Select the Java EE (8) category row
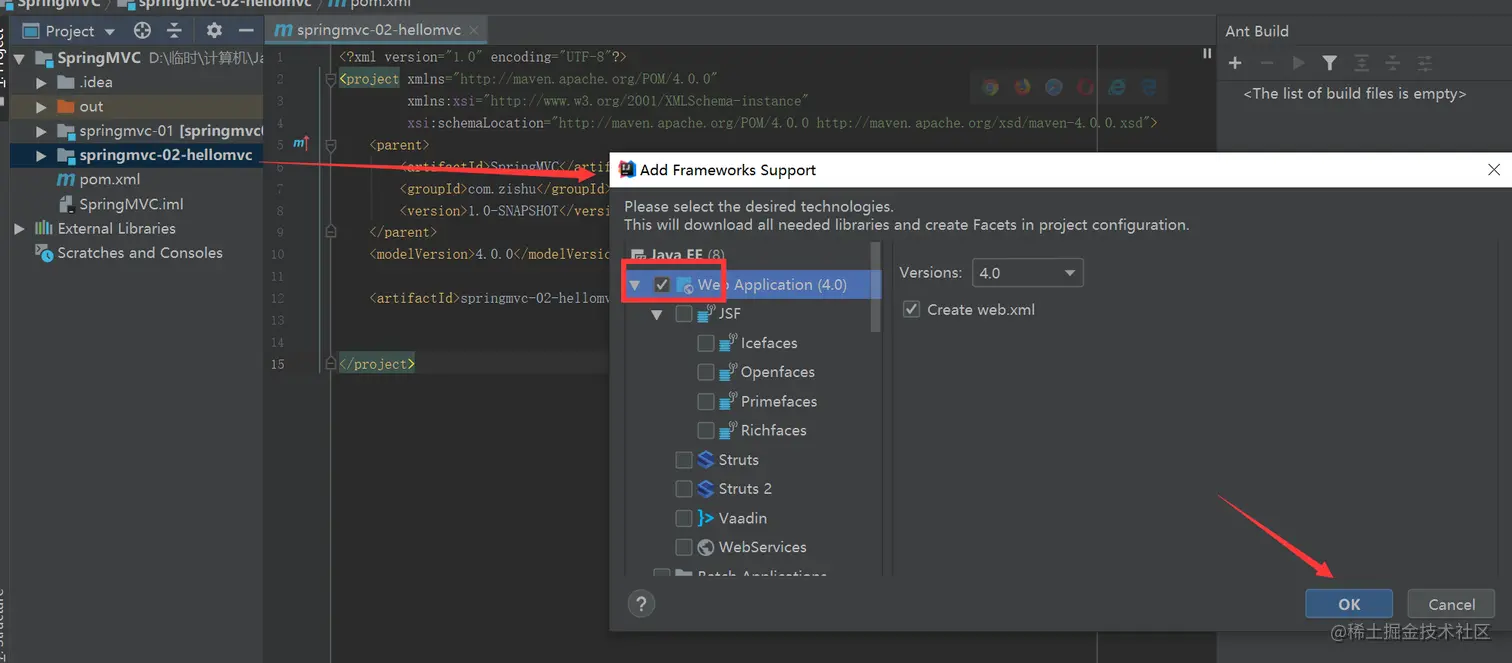The image size is (1512, 663). [x=678, y=256]
